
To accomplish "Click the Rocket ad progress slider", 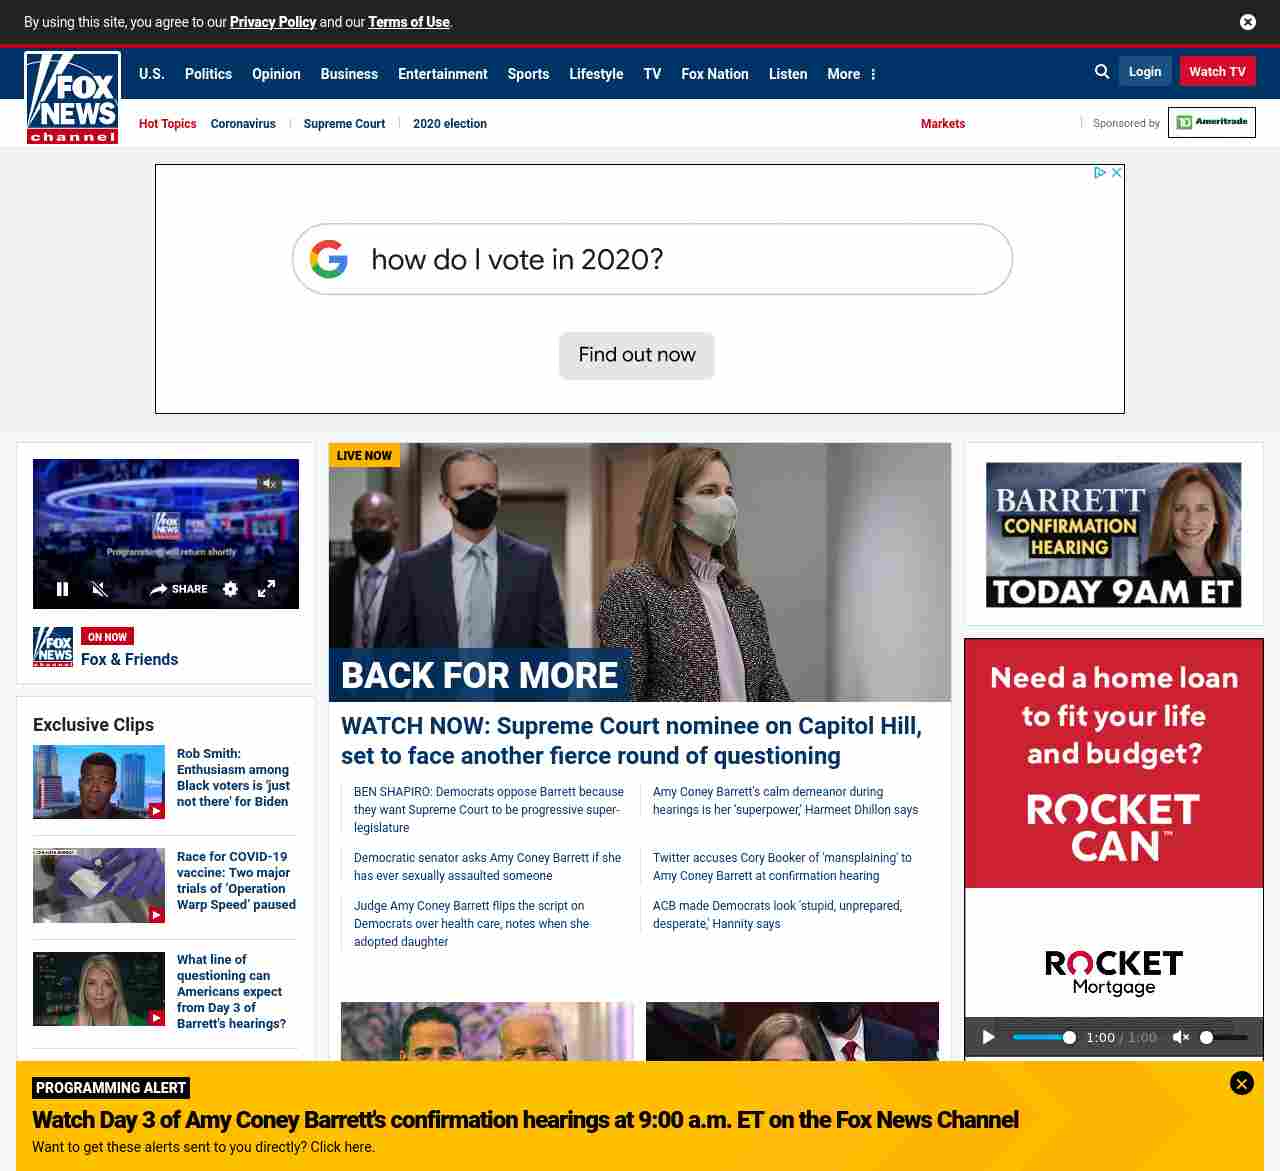I will tap(1042, 1037).
